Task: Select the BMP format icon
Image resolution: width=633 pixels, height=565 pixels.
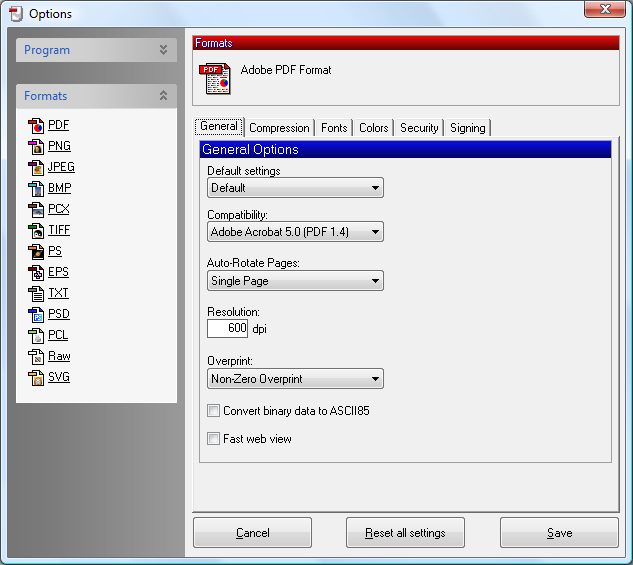Action: click(x=37, y=189)
